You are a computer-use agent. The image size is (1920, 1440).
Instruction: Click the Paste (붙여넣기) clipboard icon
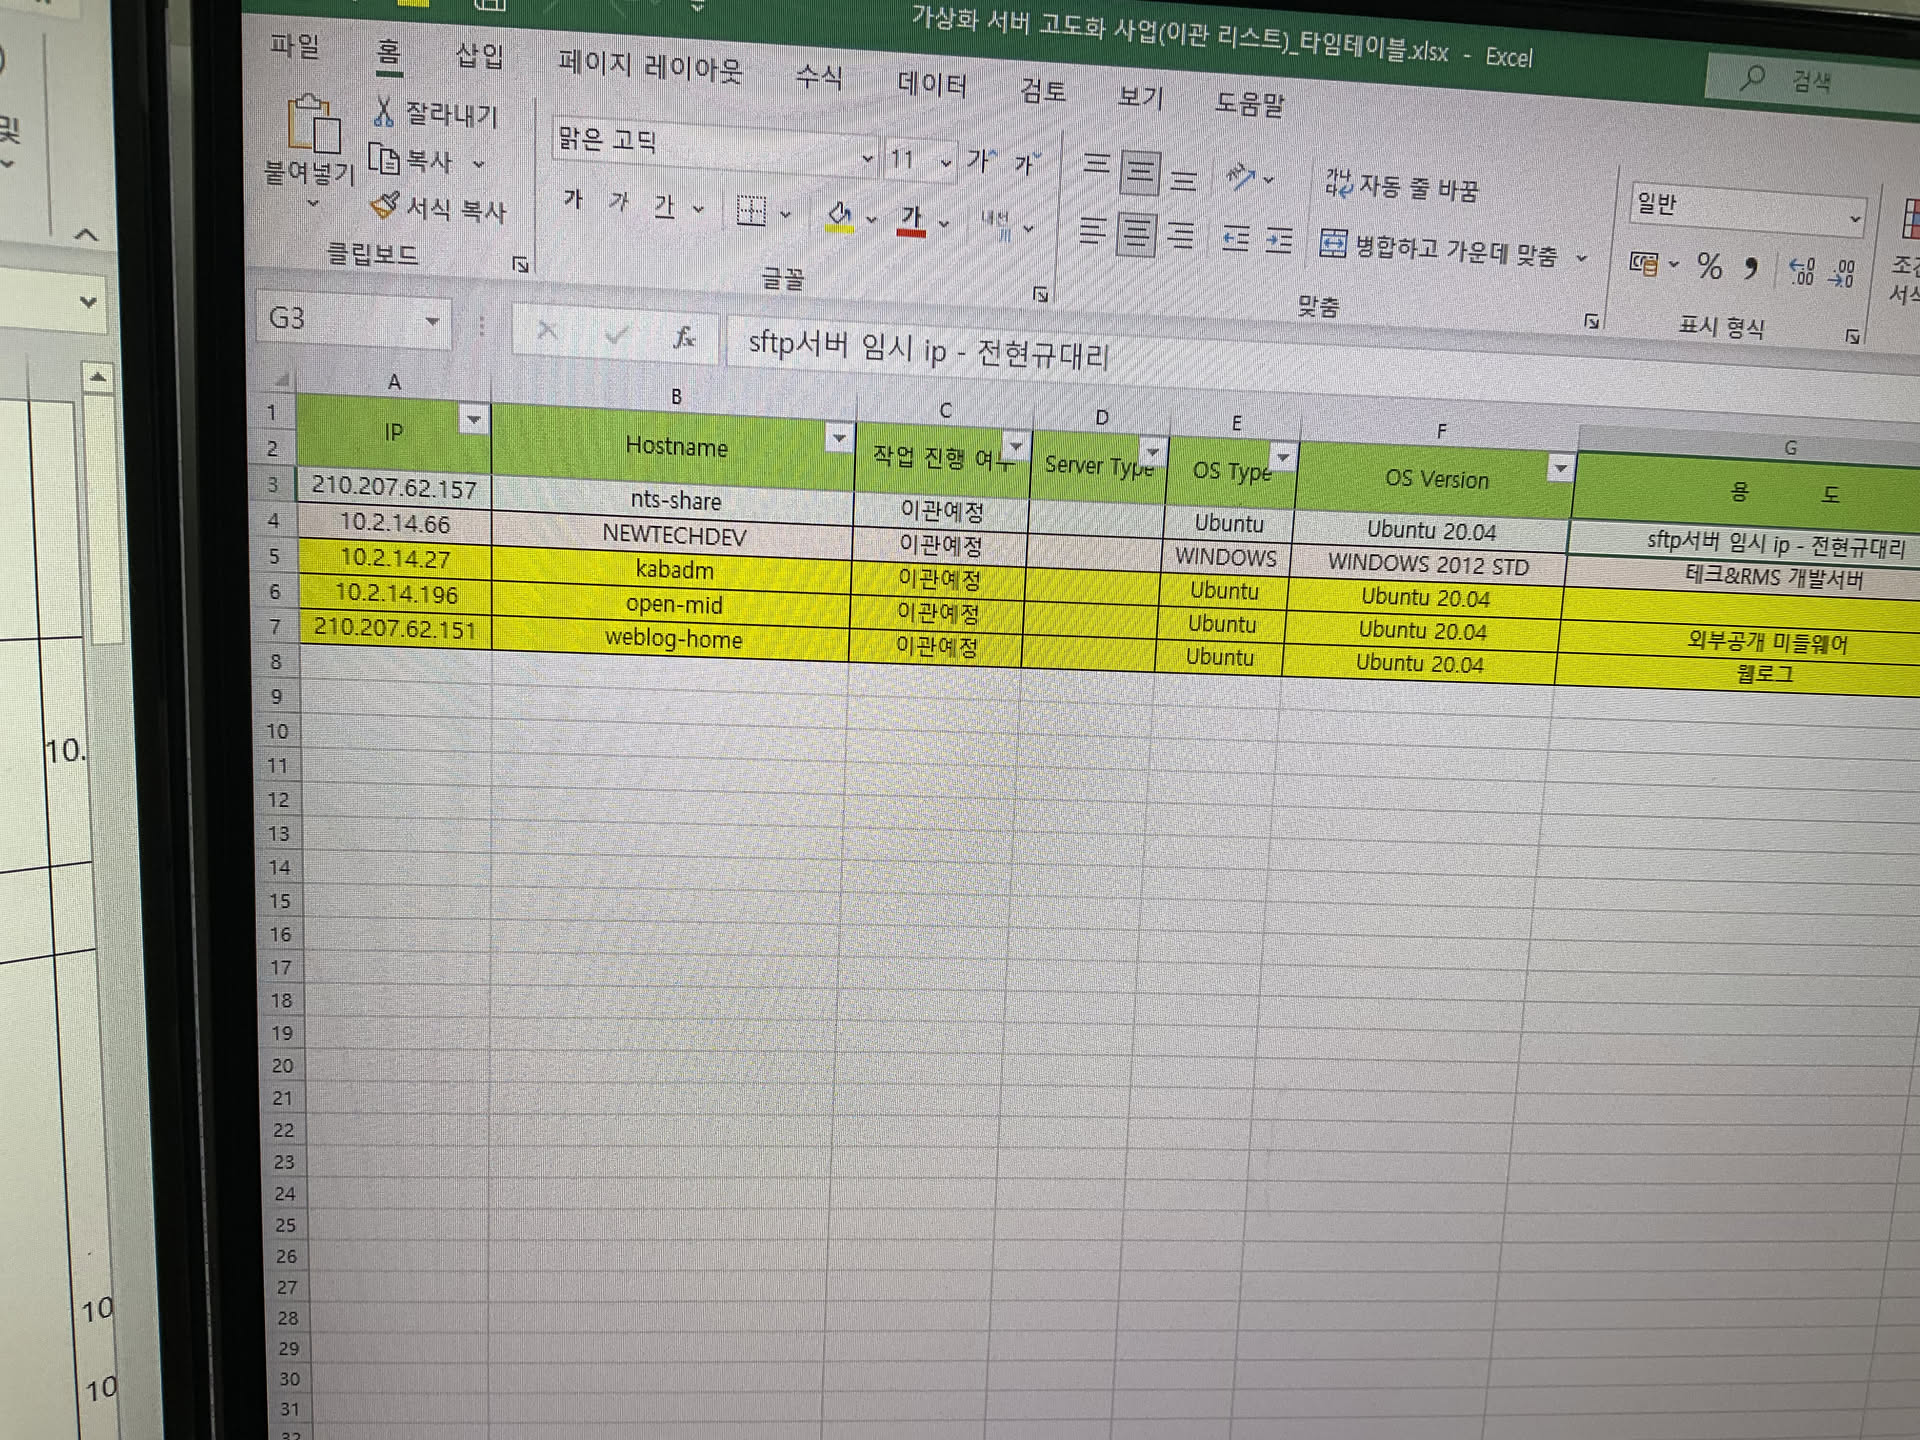click(313, 124)
